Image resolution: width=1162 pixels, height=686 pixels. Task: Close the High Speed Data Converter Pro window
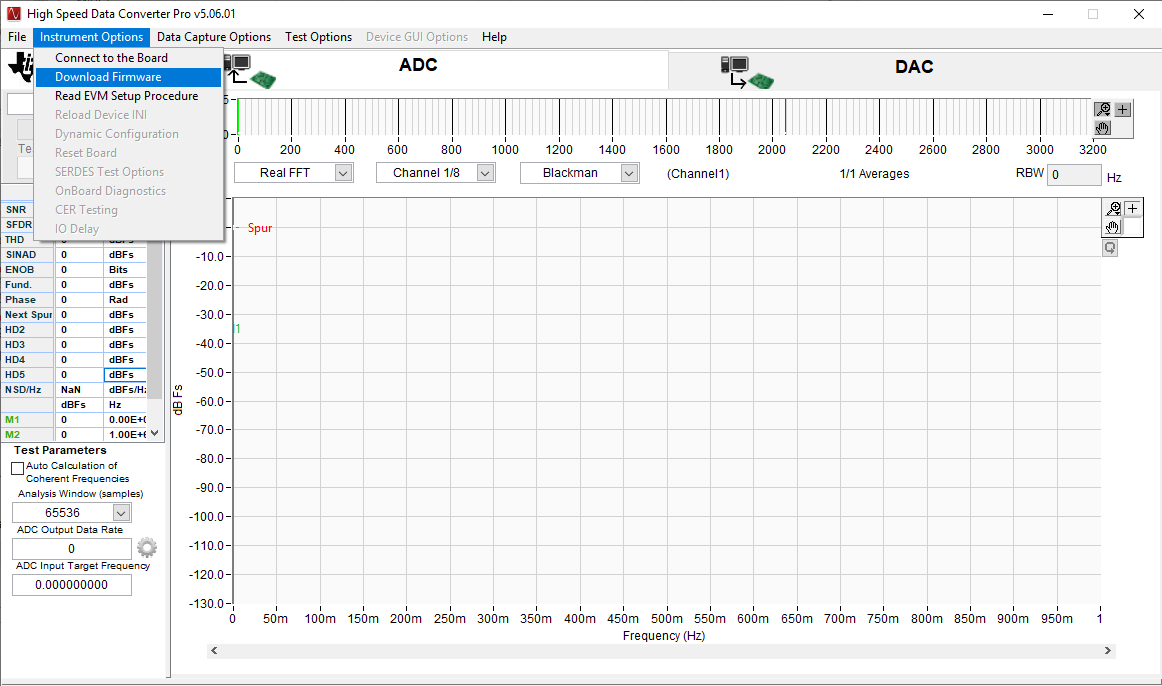(1139, 14)
